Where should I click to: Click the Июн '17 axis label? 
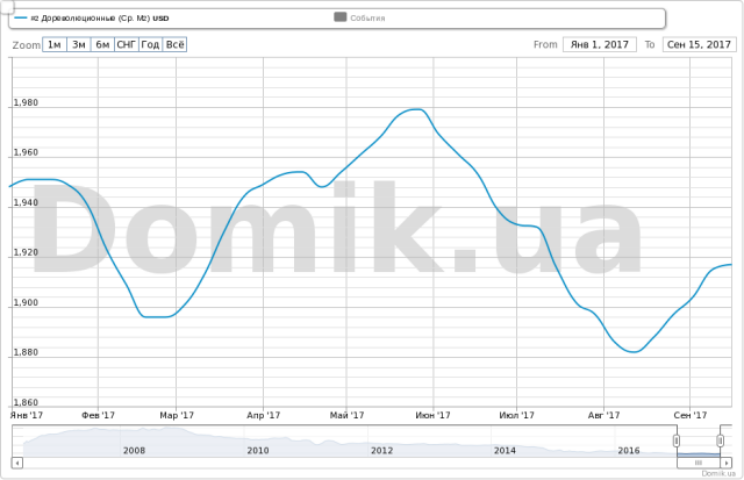(x=433, y=415)
